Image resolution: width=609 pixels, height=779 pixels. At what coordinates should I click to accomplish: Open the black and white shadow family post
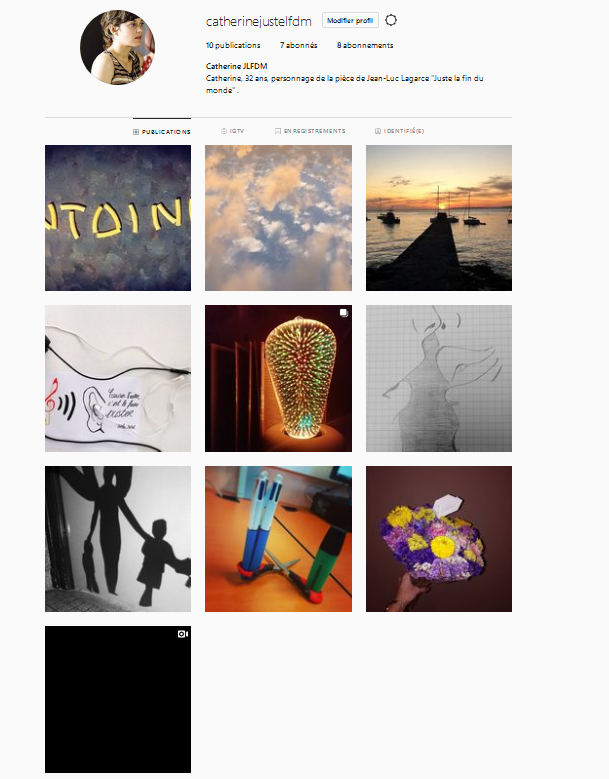118,539
